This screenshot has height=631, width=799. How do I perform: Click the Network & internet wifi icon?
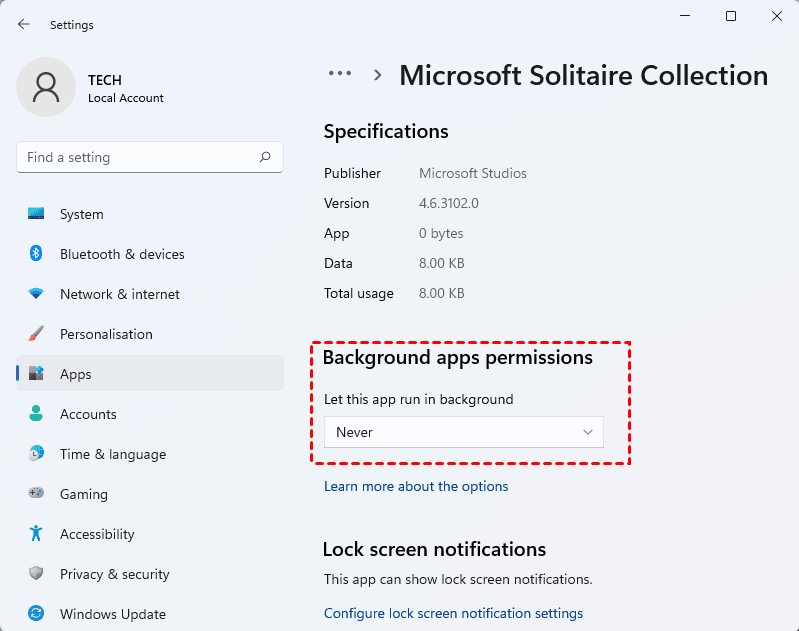(36, 294)
